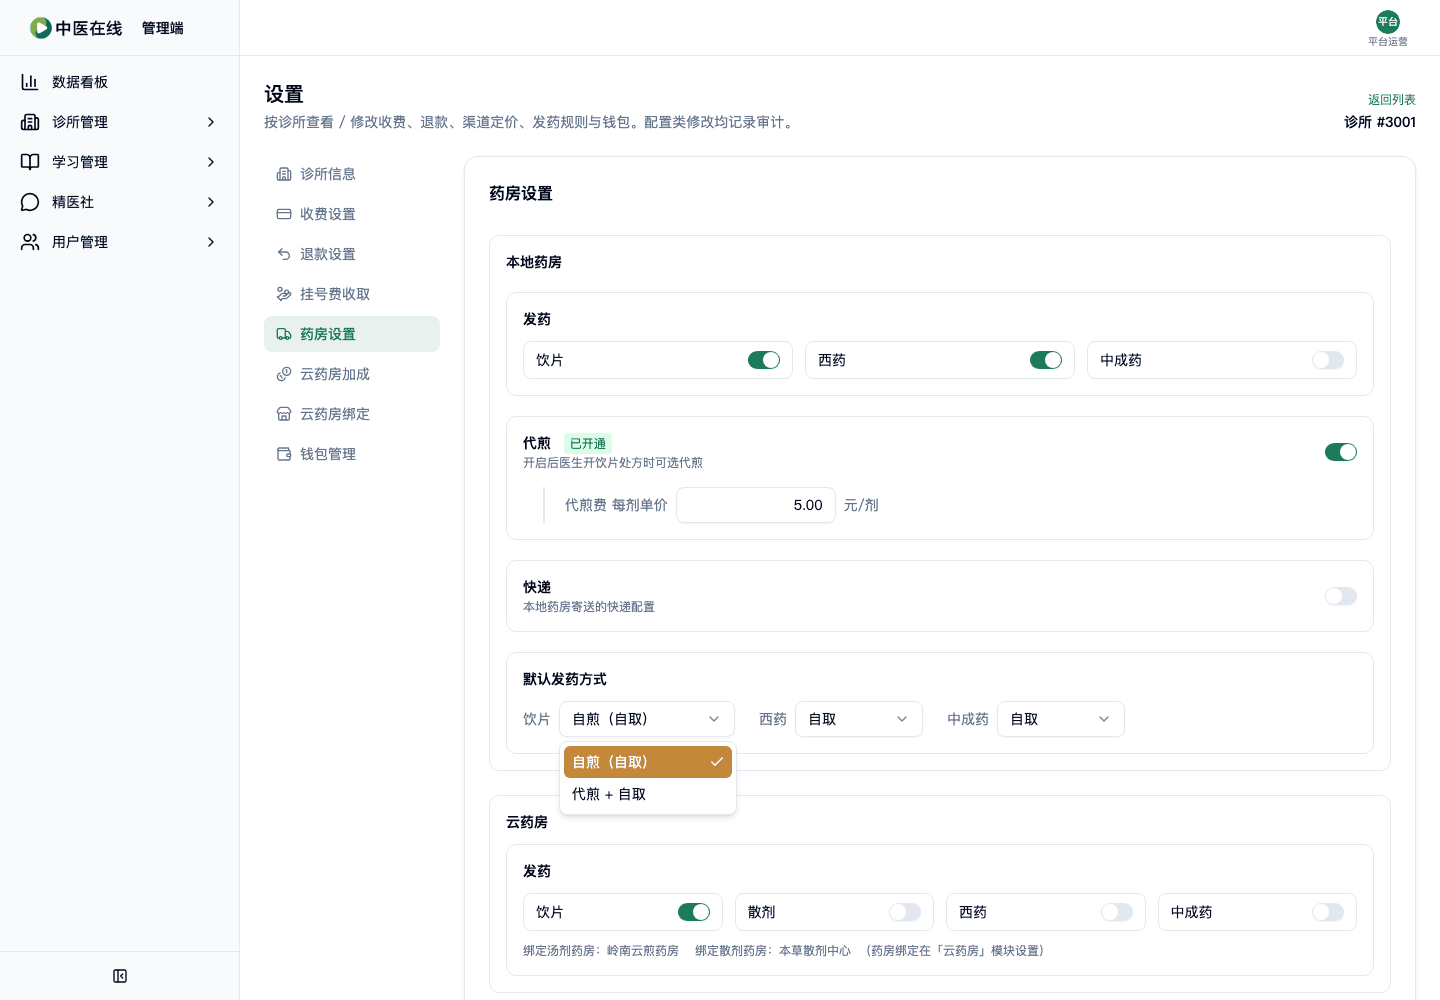Open 西药 default dispensing dropdown

tap(859, 719)
